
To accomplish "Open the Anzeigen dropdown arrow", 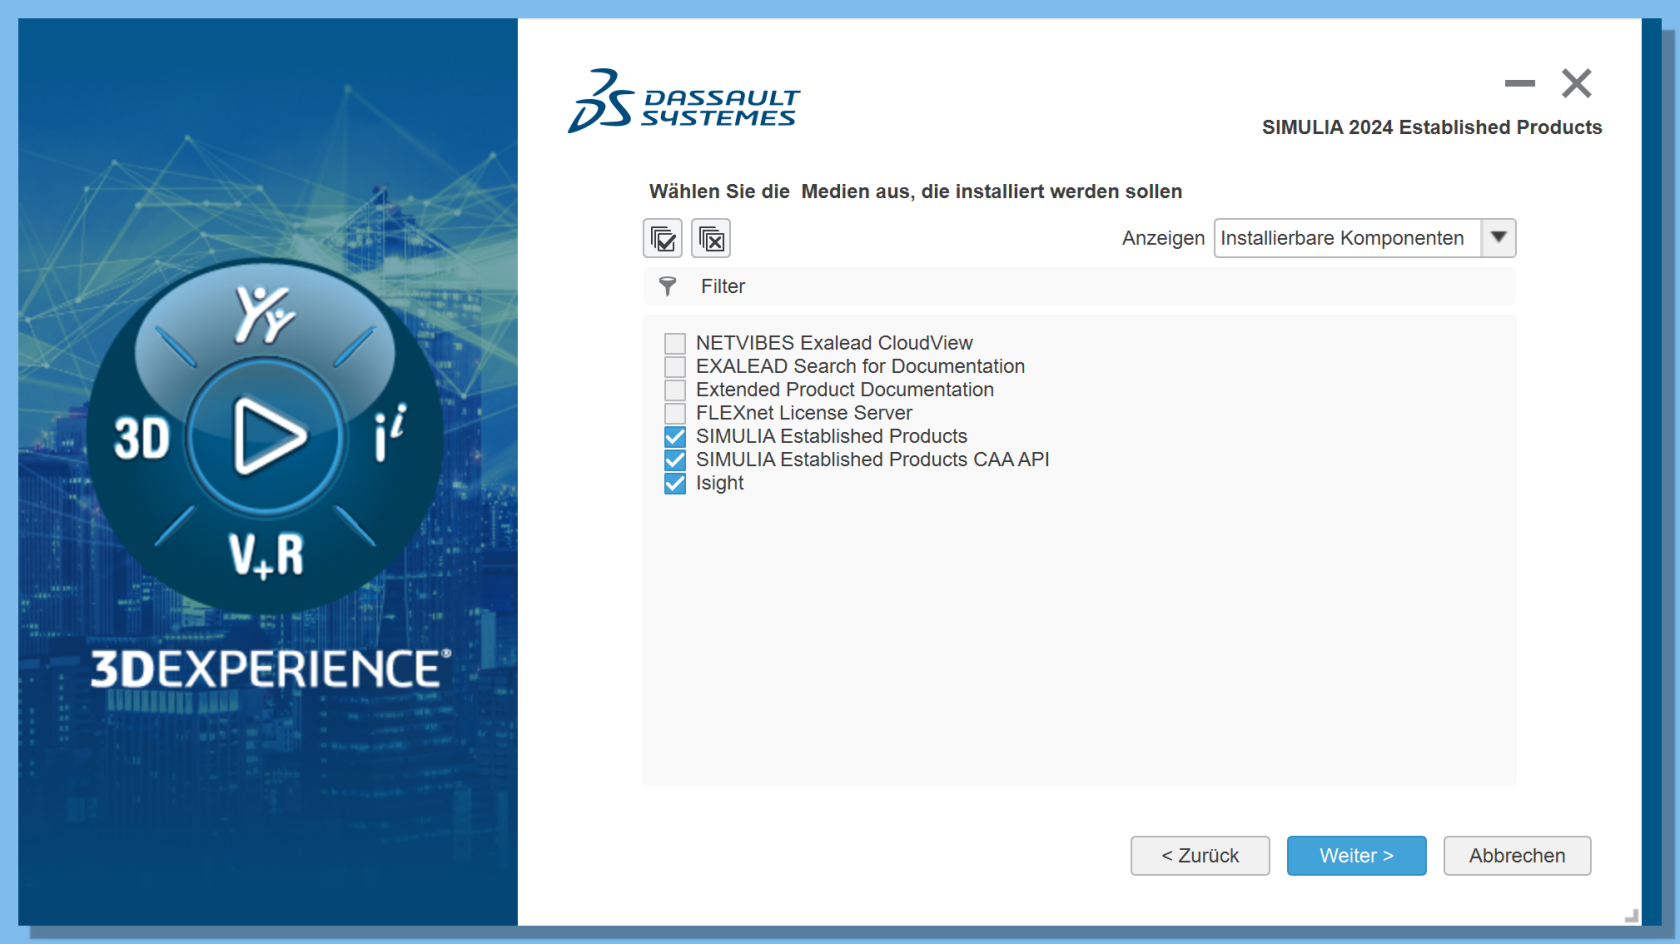I will (x=1498, y=238).
